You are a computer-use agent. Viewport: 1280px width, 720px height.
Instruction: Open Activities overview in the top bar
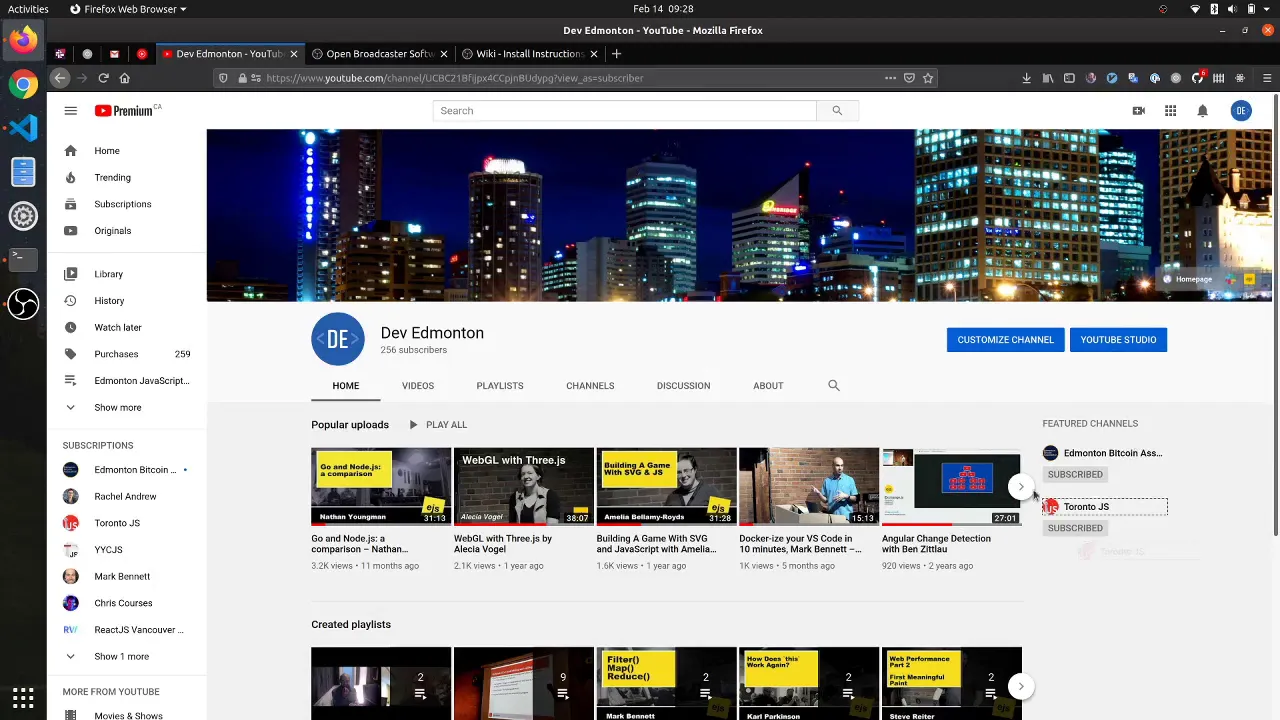click(28, 9)
